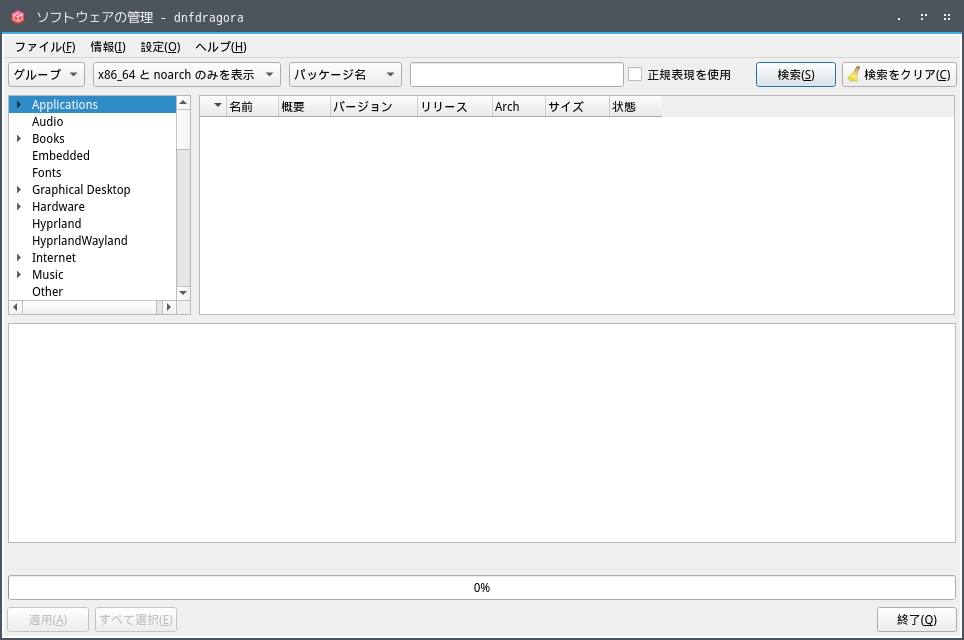Viewport: 964px width, 640px height.
Task: Select the Books group row
Action: [92, 138]
